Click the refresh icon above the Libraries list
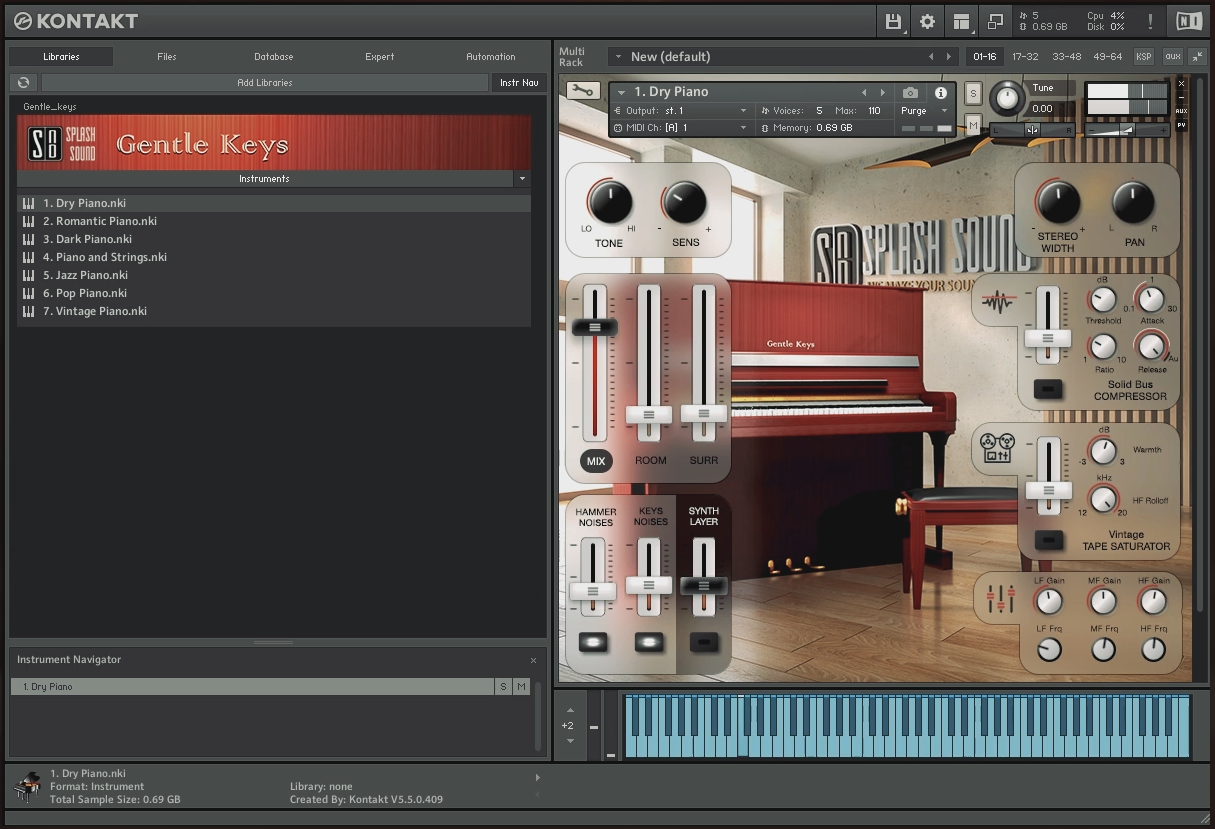The width and height of the screenshot is (1215, 829). (x=23, y=82)
